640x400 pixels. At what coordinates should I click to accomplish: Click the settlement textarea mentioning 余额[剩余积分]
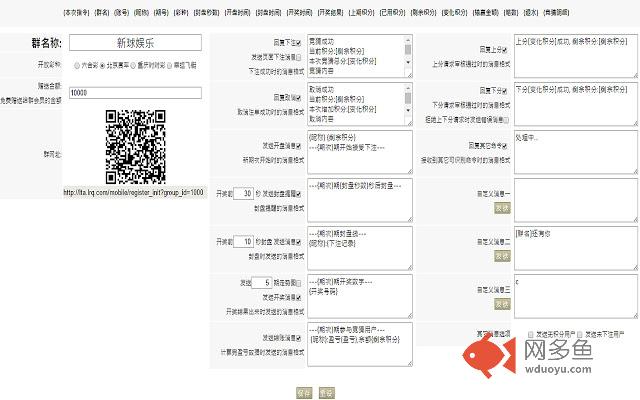tap(360, 344)
